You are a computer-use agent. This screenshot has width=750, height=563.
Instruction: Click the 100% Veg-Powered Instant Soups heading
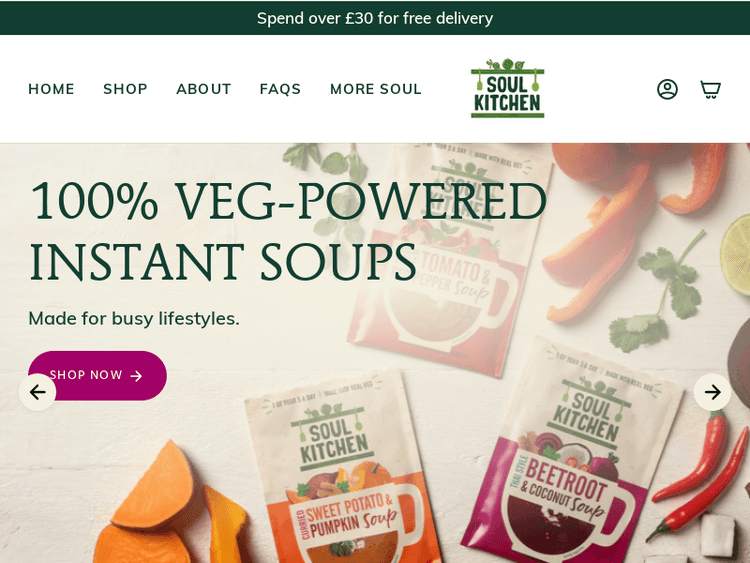point(287,230)
